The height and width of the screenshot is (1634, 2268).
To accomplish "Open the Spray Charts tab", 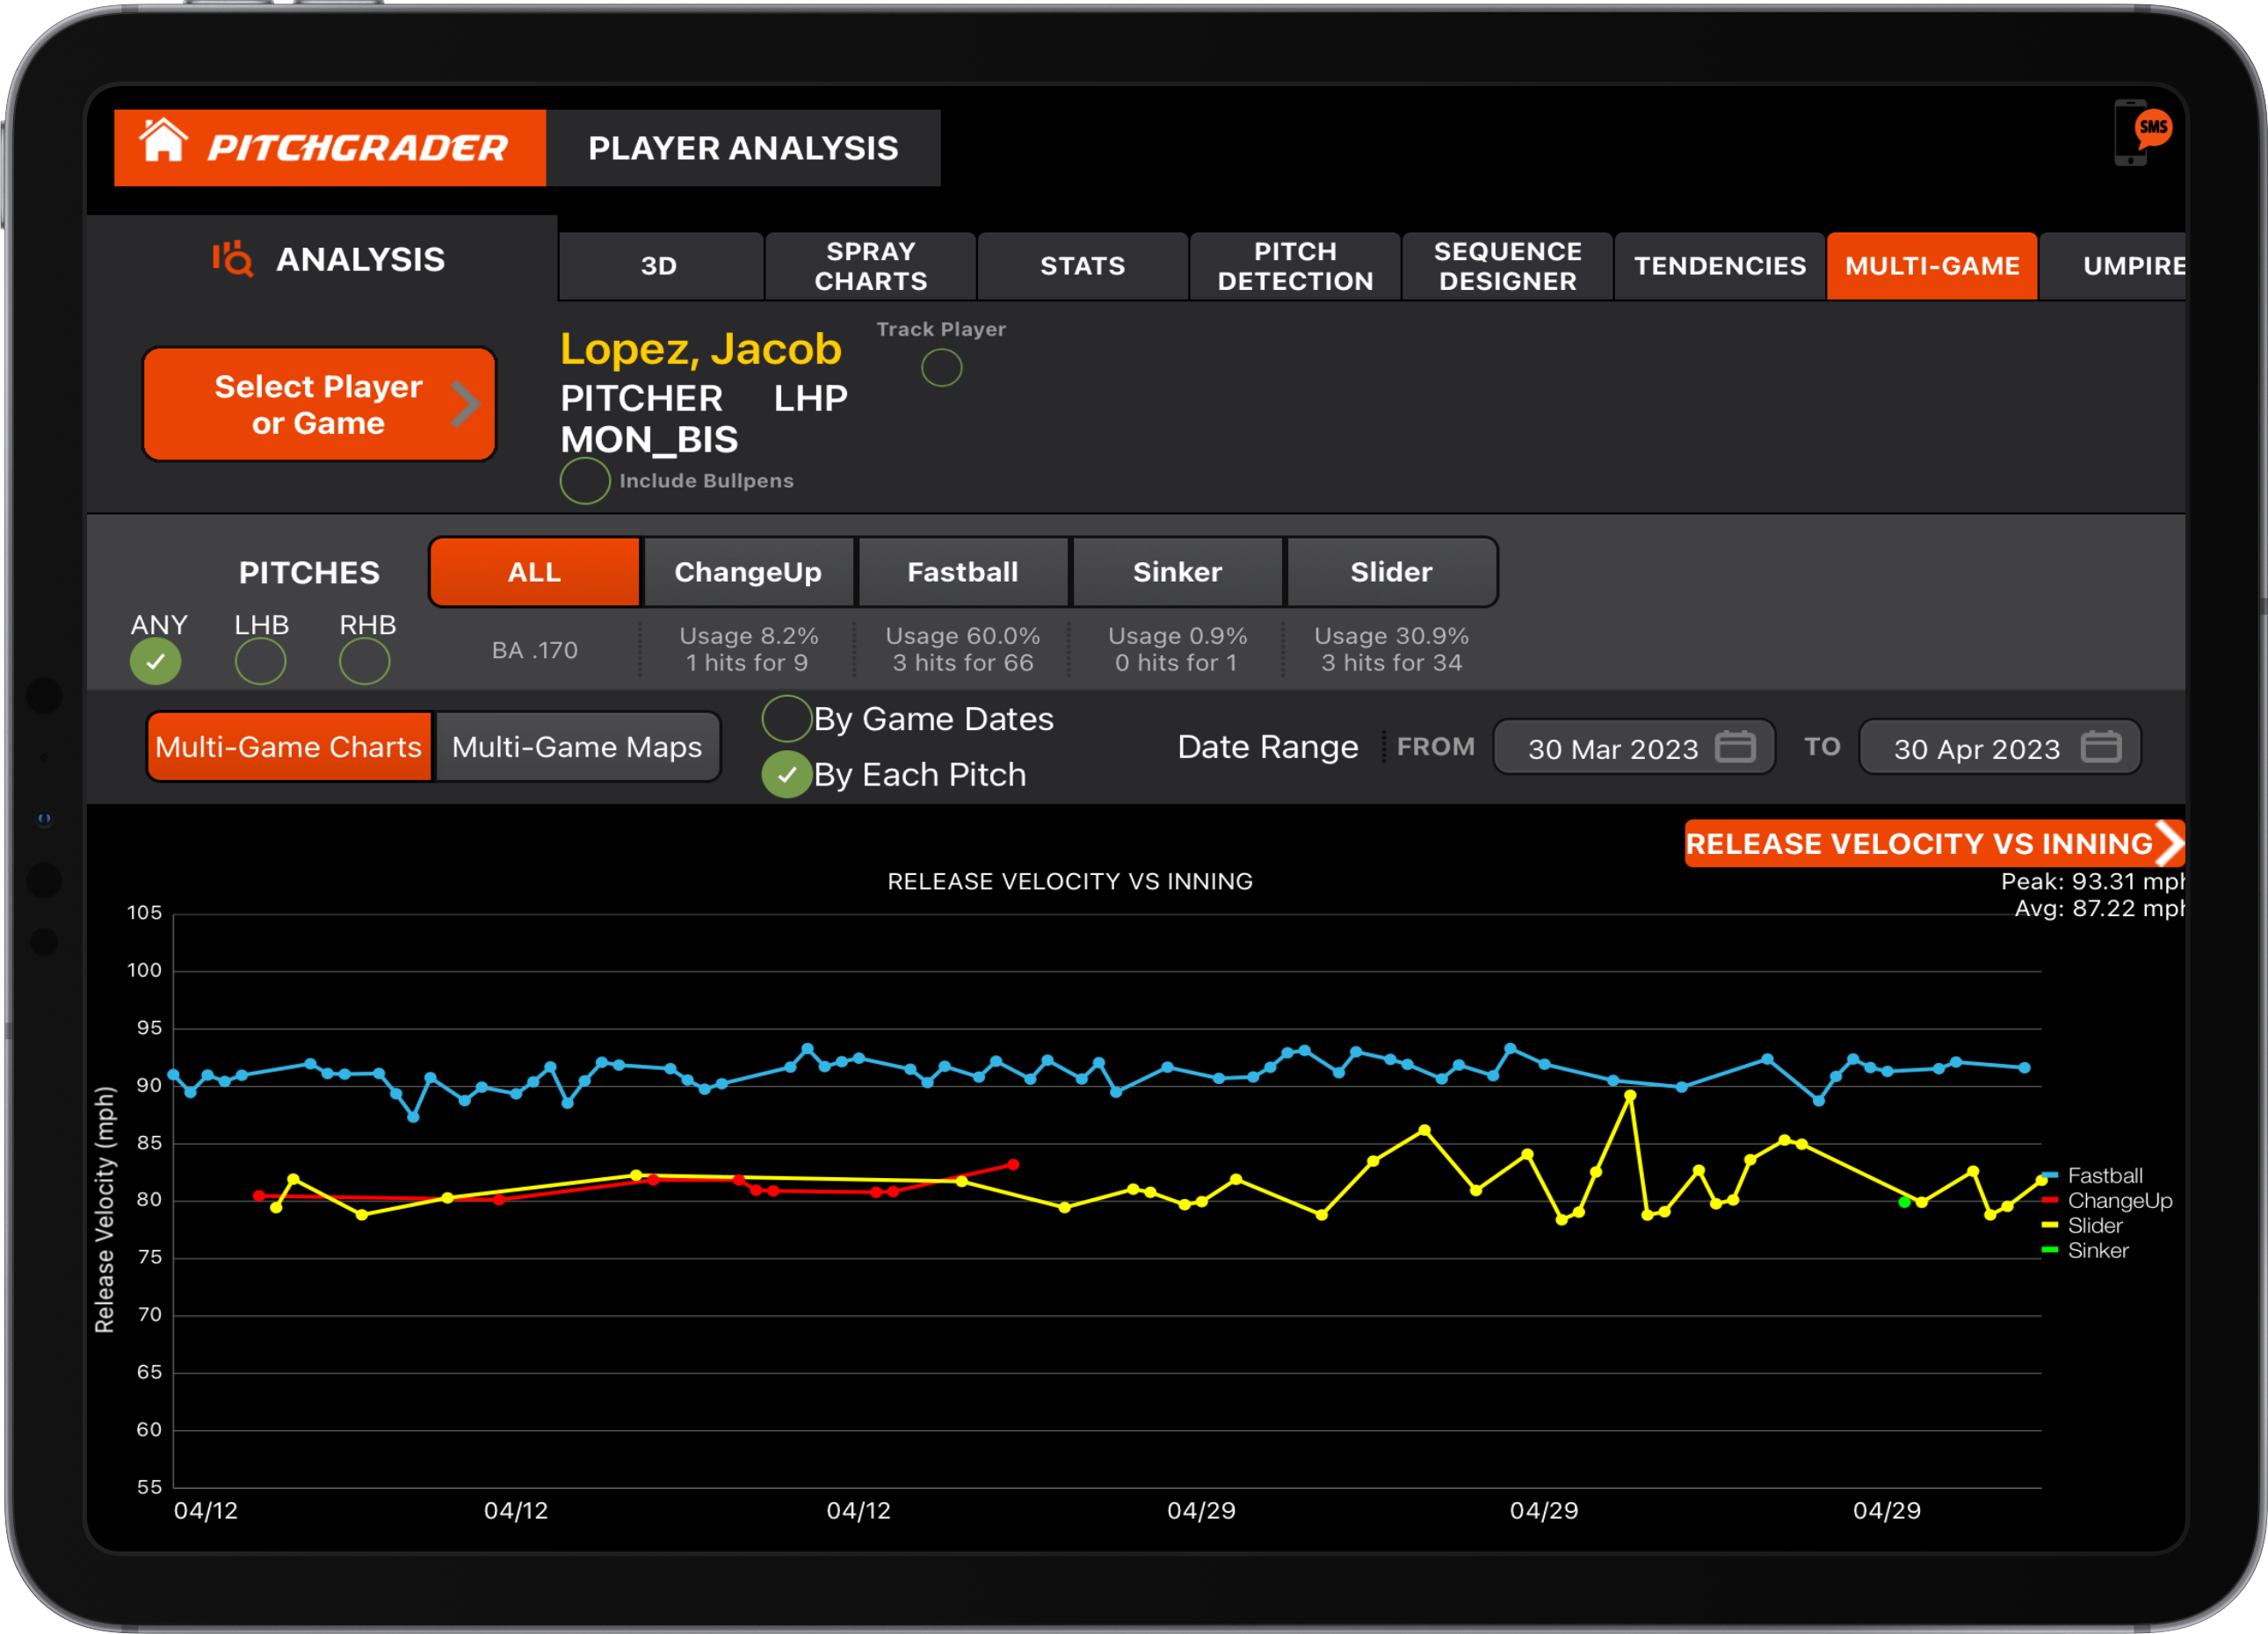I will (x=869, y=265).
